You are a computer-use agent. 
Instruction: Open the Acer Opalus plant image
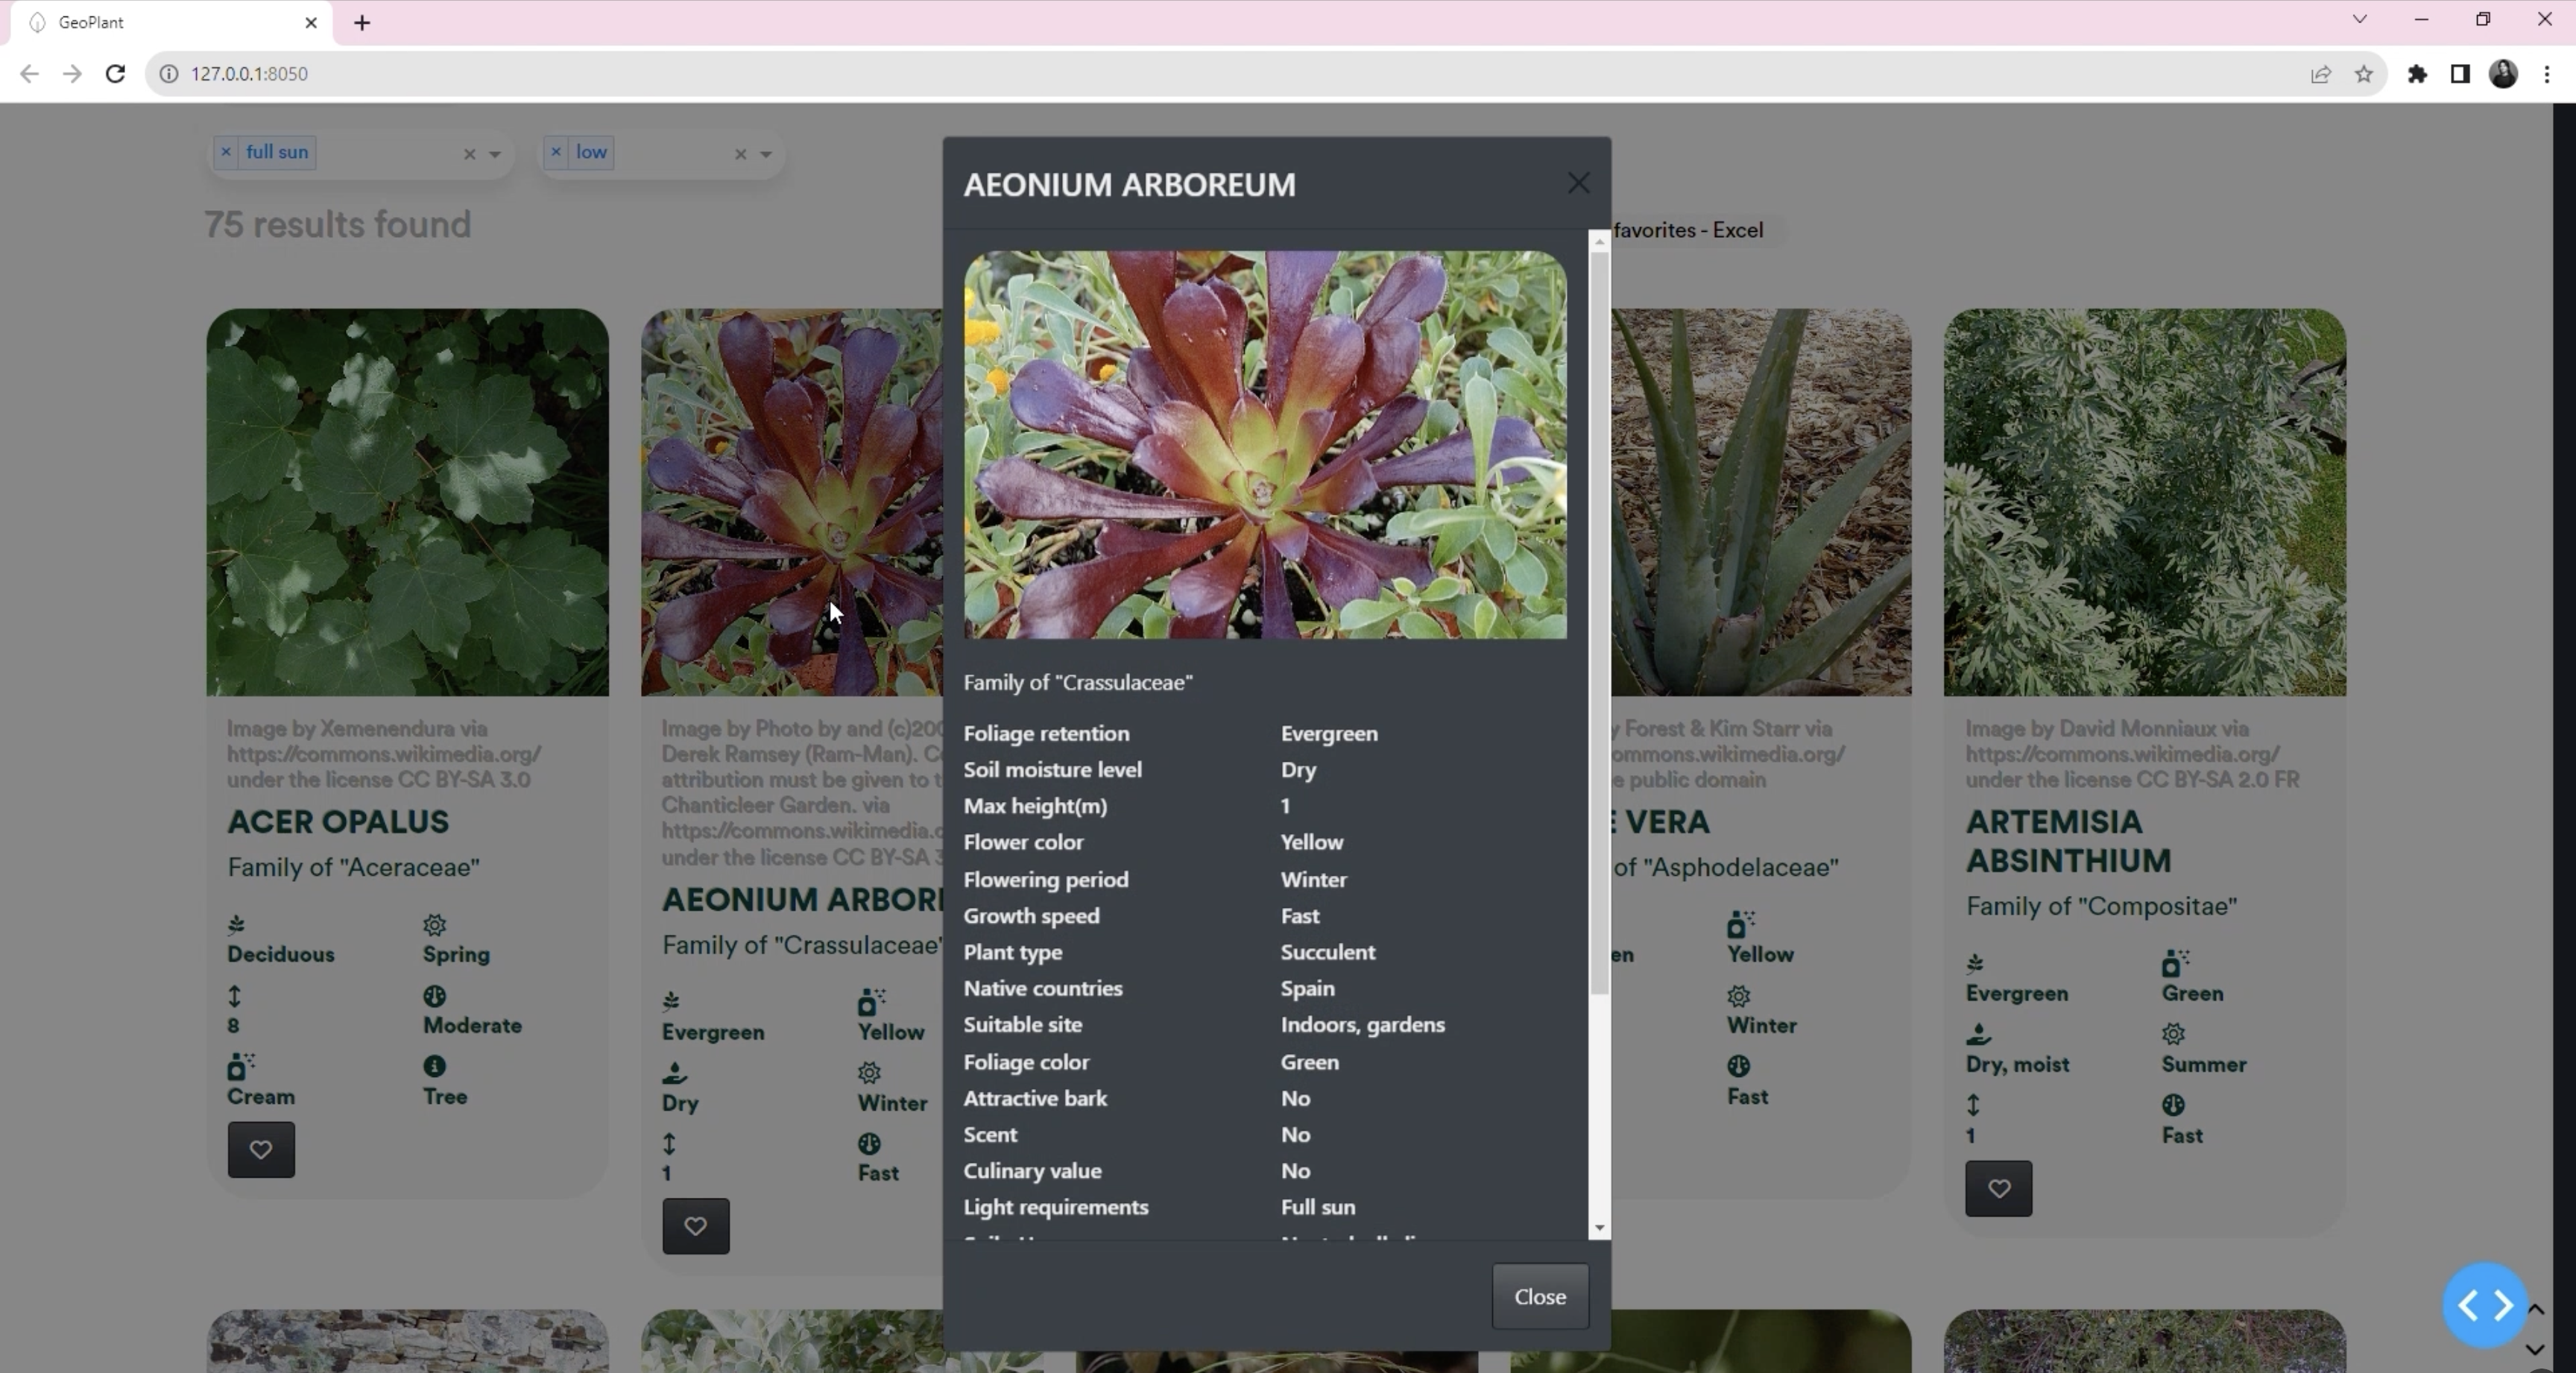pos(408,502)
